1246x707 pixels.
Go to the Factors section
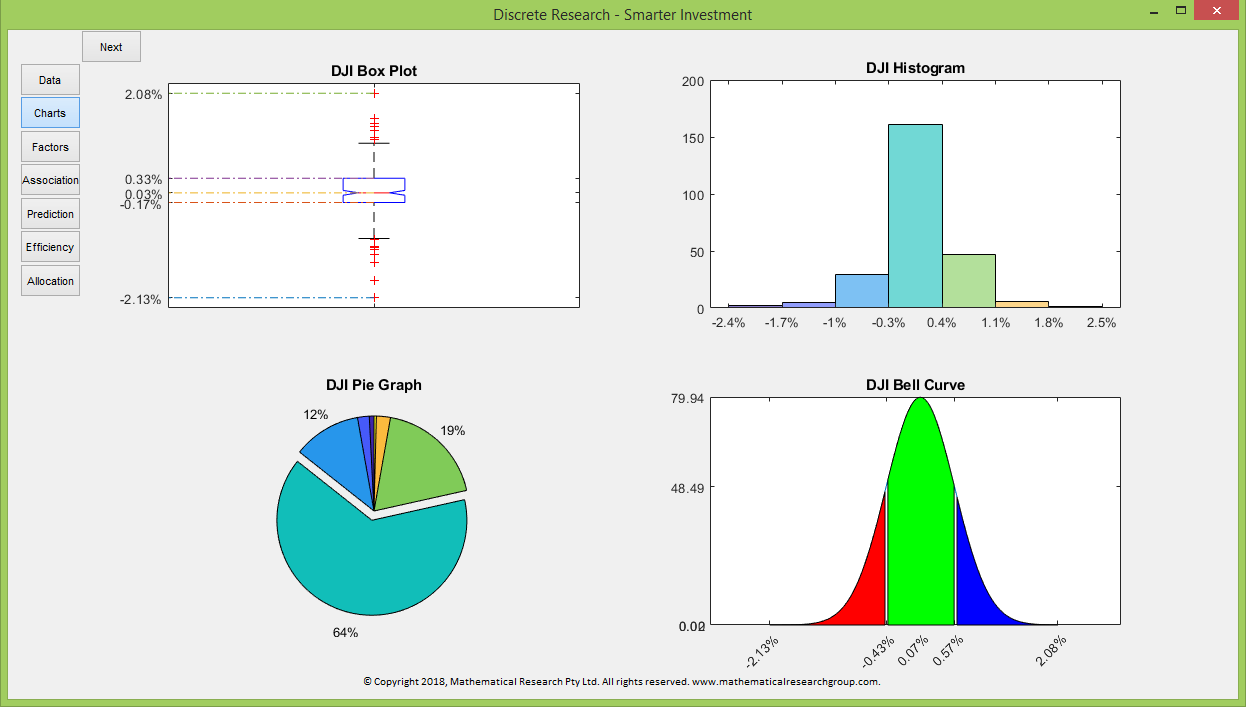[50, 147]
